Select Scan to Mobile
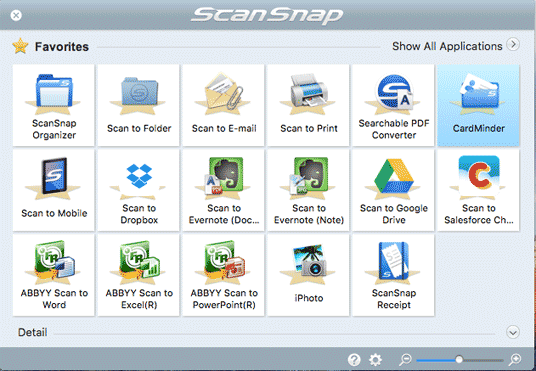The width and height of the screenshot is (536, 371). (x=54, y=190)
